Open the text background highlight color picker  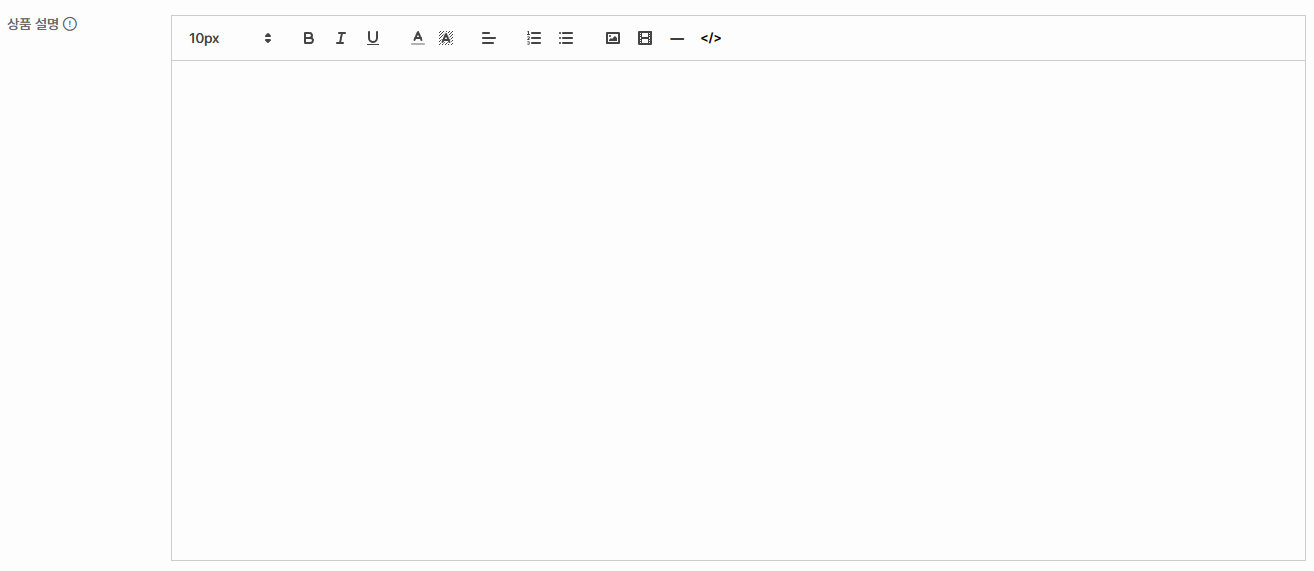[446, 38]
